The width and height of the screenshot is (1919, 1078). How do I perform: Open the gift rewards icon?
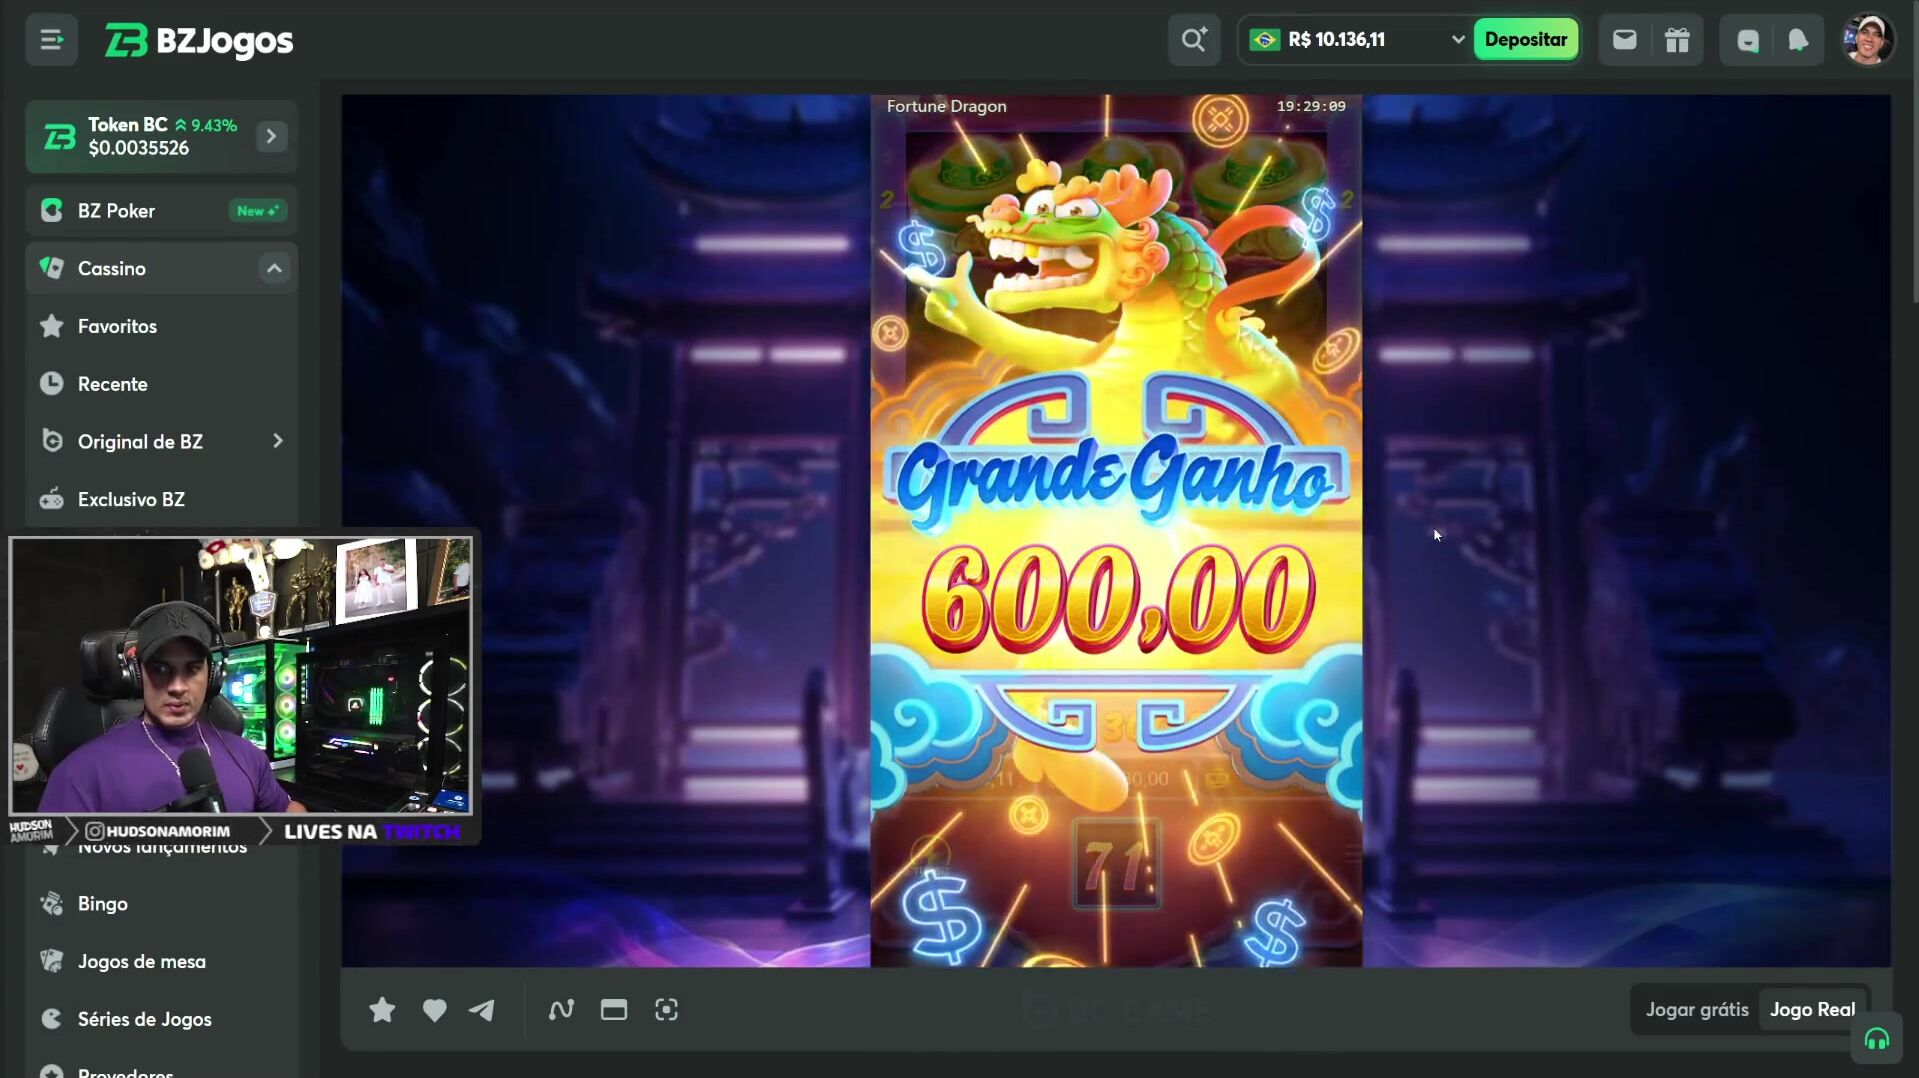pyautogui.click(x=1677, y=40)
